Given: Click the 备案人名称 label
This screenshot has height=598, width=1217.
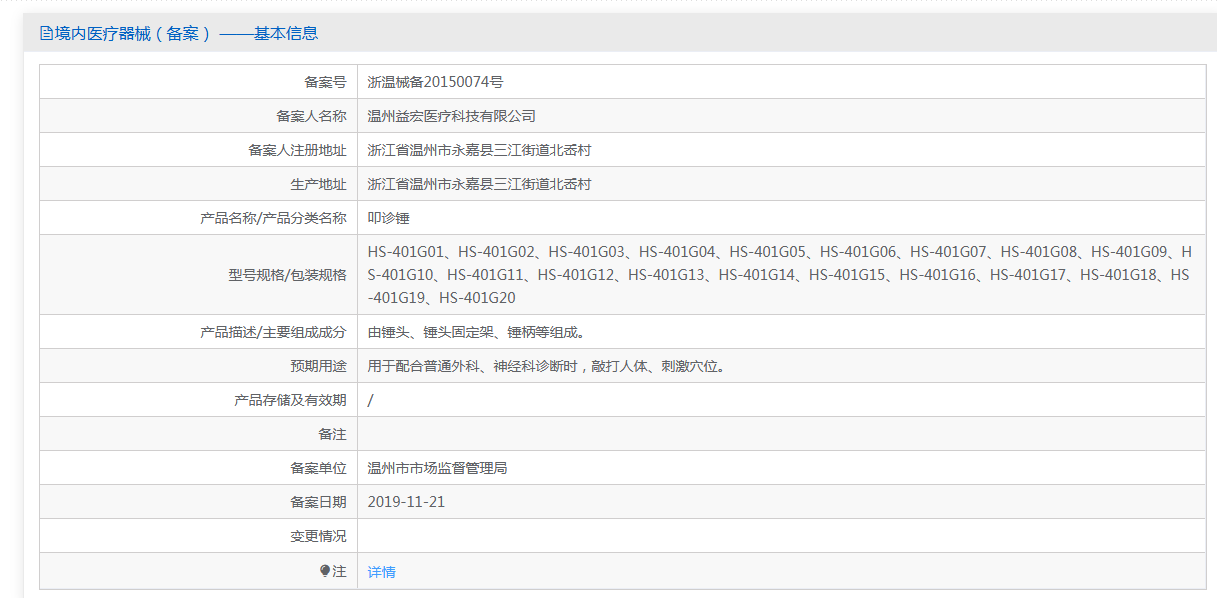Looking at the screenshot, I should (311, 116).
